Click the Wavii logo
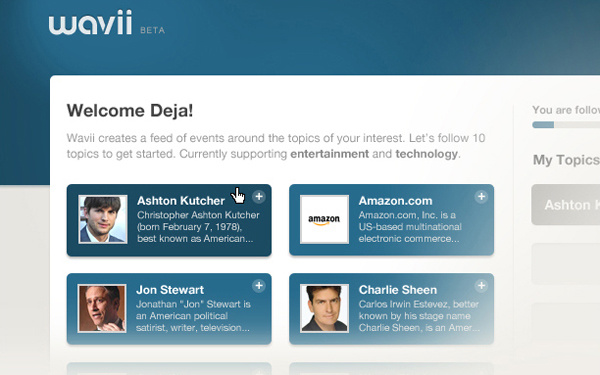 (x=90, y=23)
